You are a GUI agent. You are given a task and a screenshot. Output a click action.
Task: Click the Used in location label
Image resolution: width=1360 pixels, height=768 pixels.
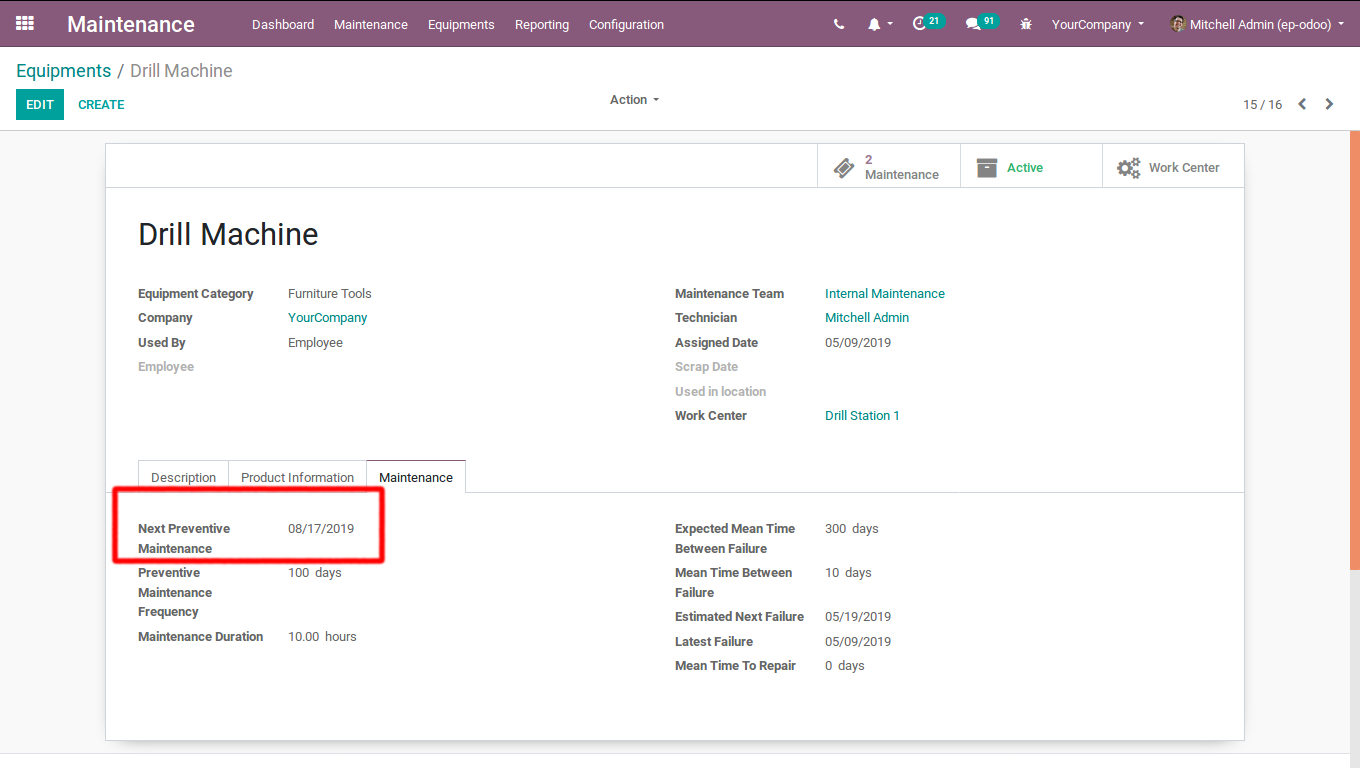tap(720, 392)
